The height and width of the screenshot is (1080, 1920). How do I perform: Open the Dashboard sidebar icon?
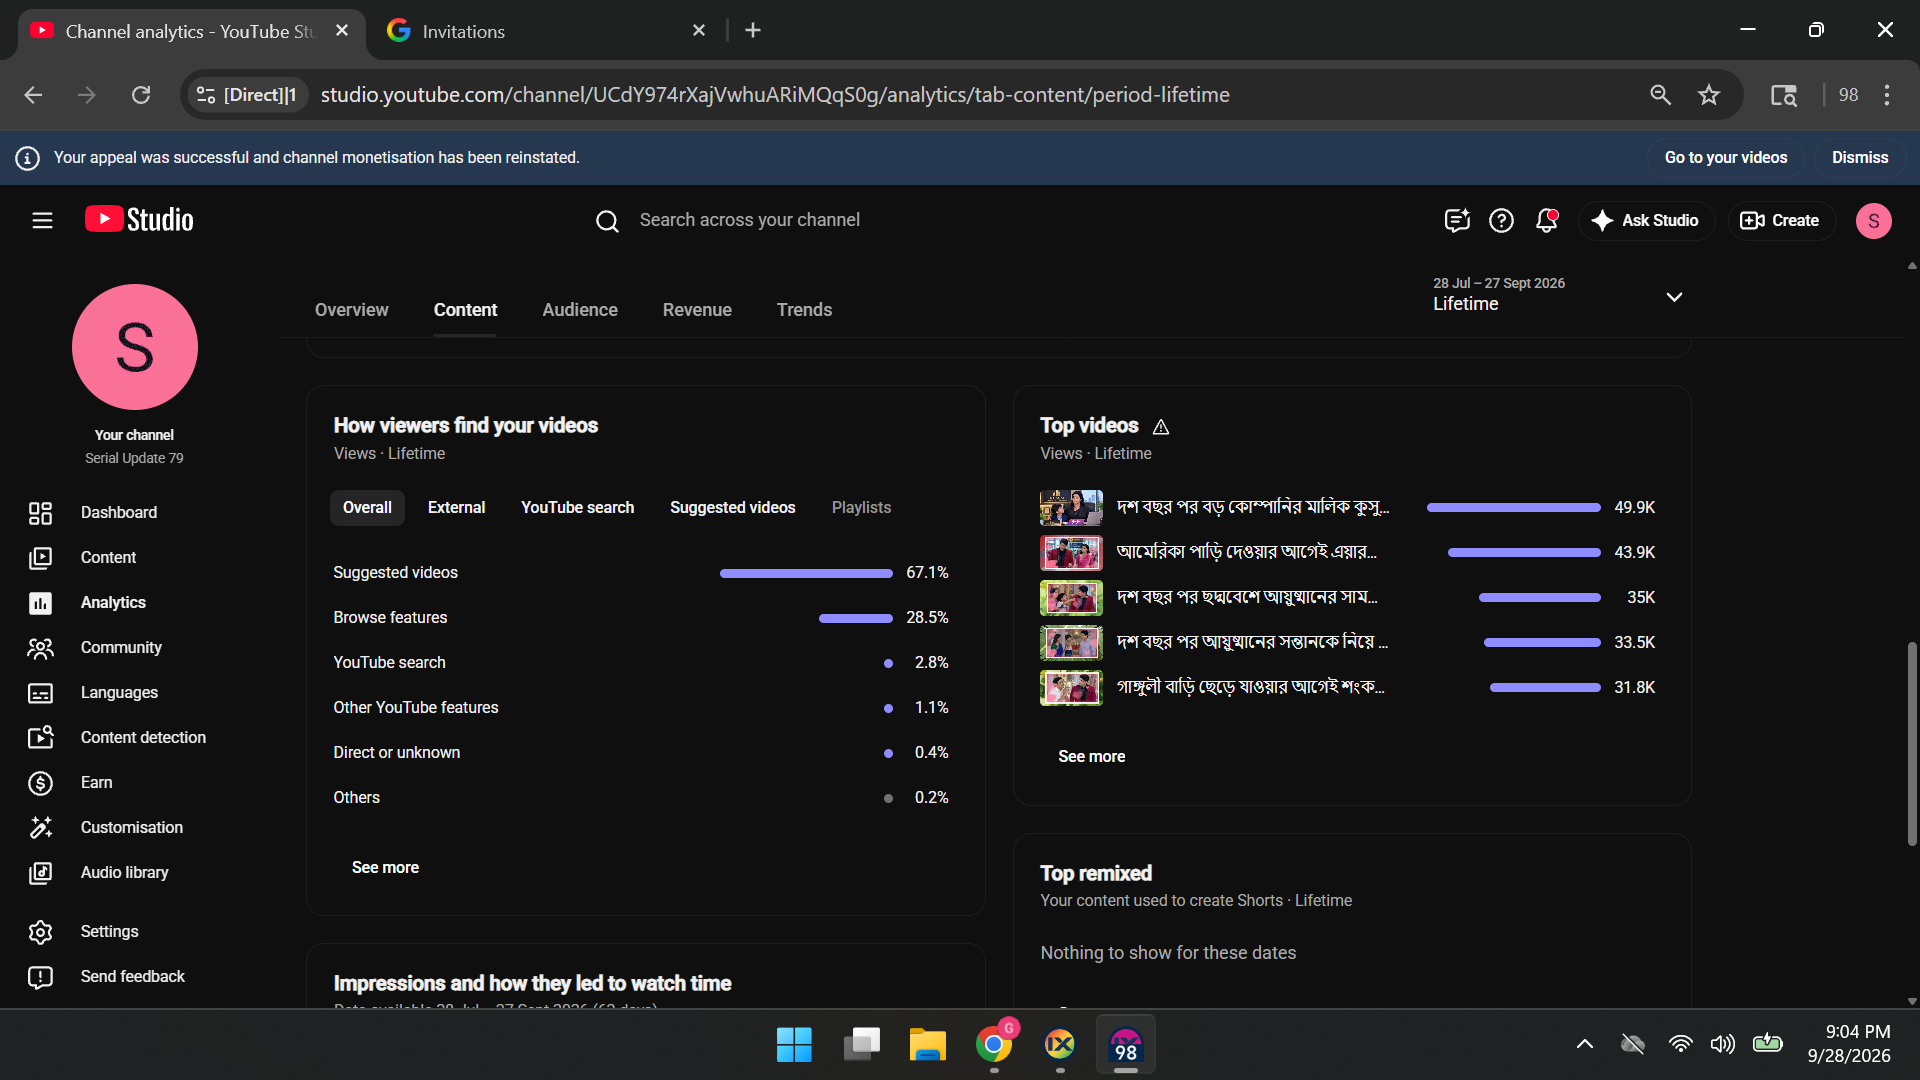40,513
